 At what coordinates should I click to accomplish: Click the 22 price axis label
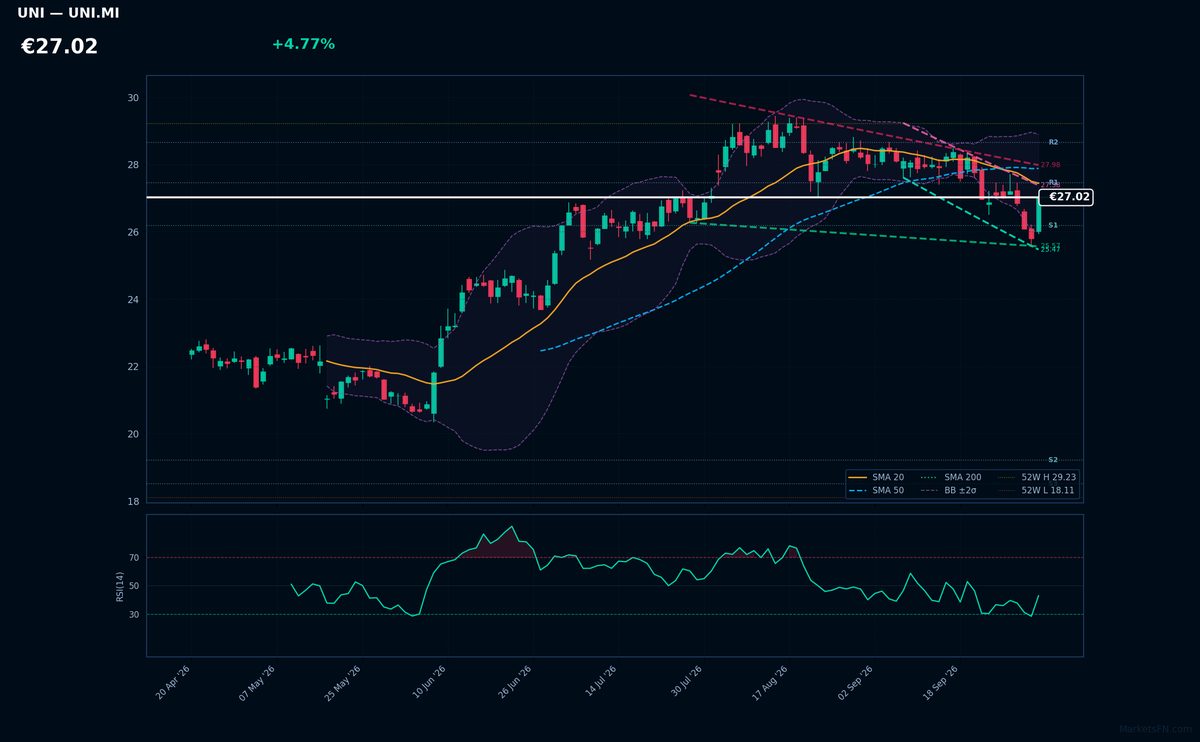tap(133, 367)
